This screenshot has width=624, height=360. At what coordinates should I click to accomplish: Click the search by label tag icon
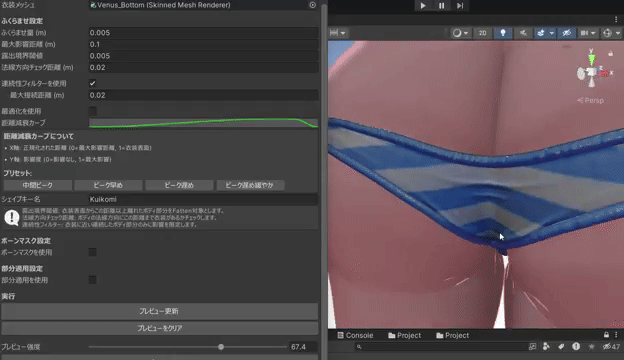561,347
